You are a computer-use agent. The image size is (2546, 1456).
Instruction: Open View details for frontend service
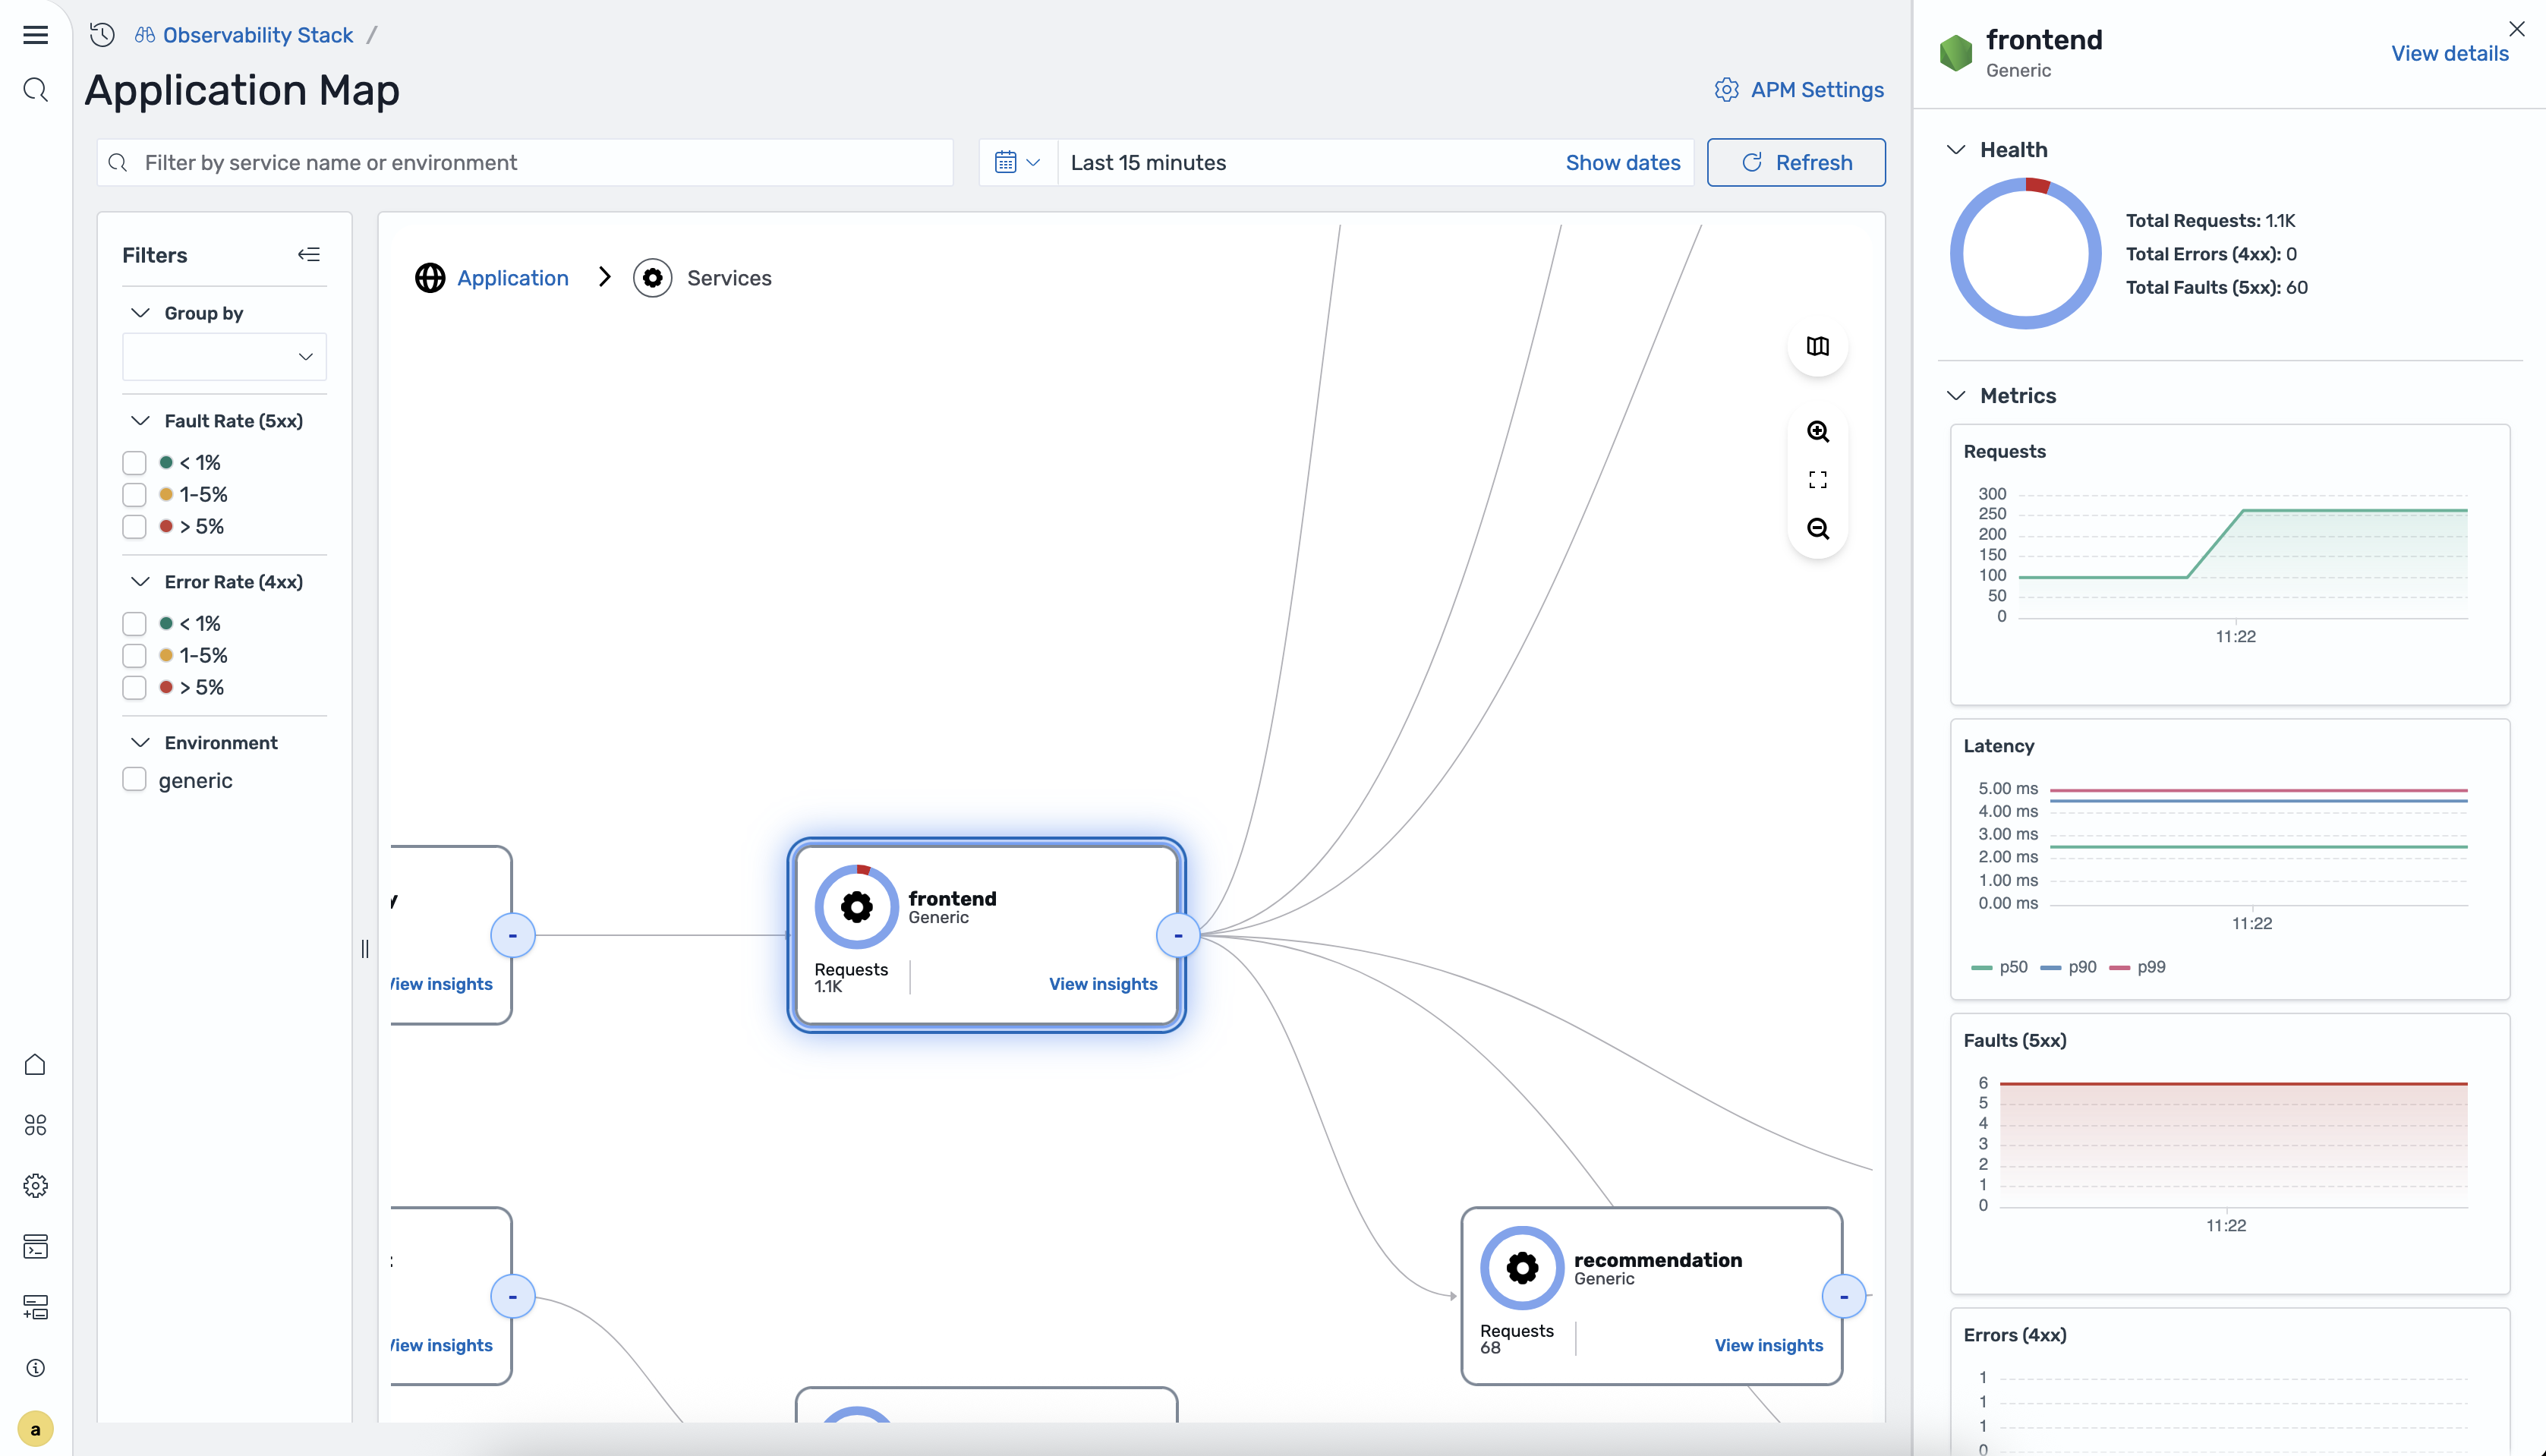pyautogui.click(x=2449, y=53)
